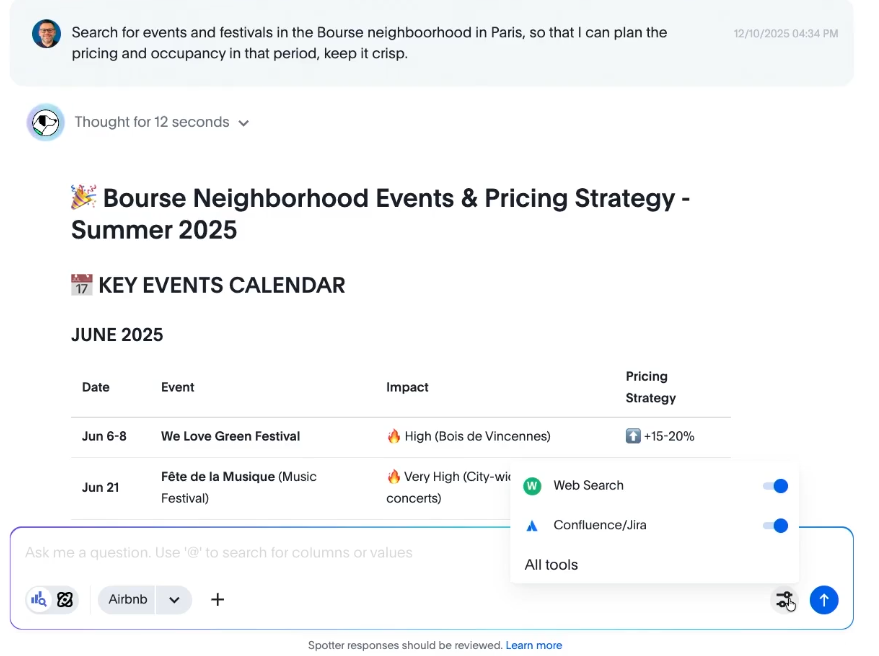
Task: Choose the Web Search menu entry
Action: pyautogui.click(x=588, y=486)
